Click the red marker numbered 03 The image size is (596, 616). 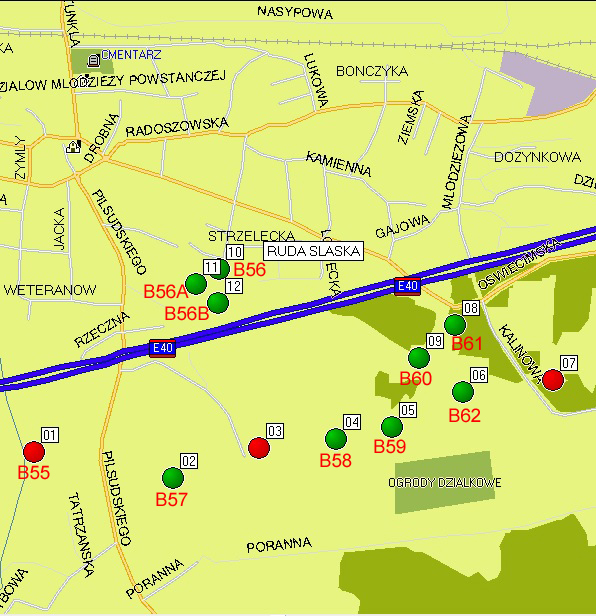(259, 448)
